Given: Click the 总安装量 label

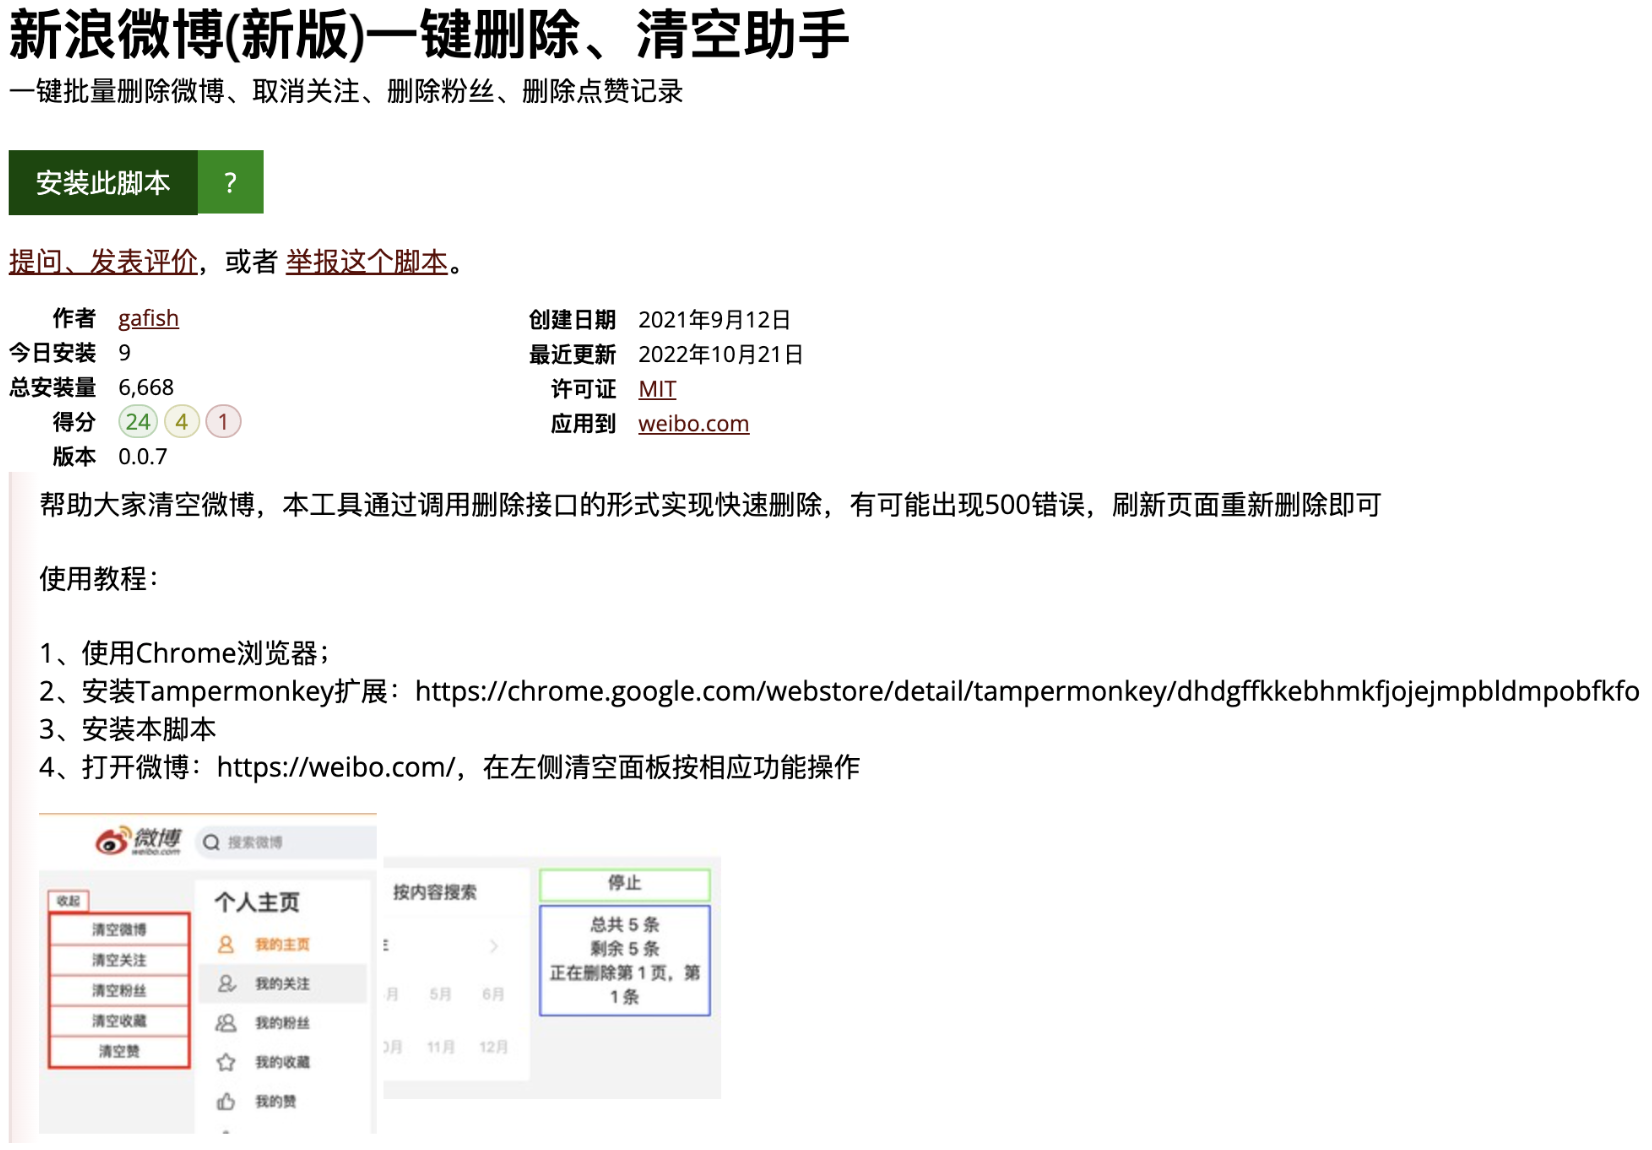Looking at the screenshot, I should (53, 387).
